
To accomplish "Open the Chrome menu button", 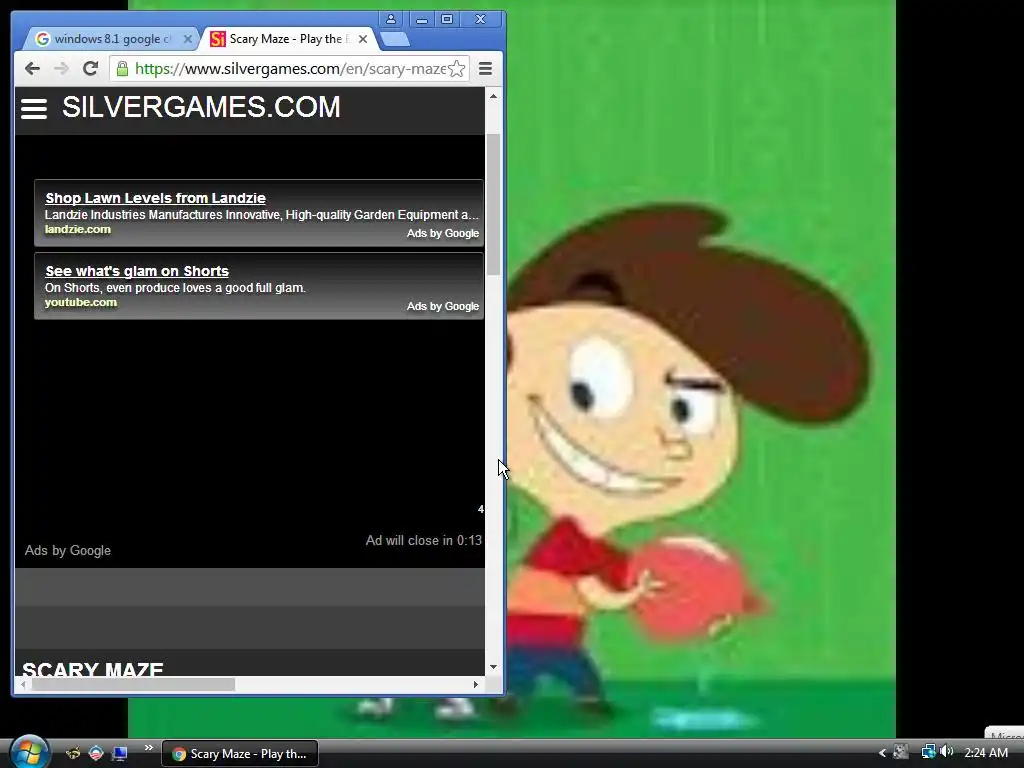I will coord(485,69).
